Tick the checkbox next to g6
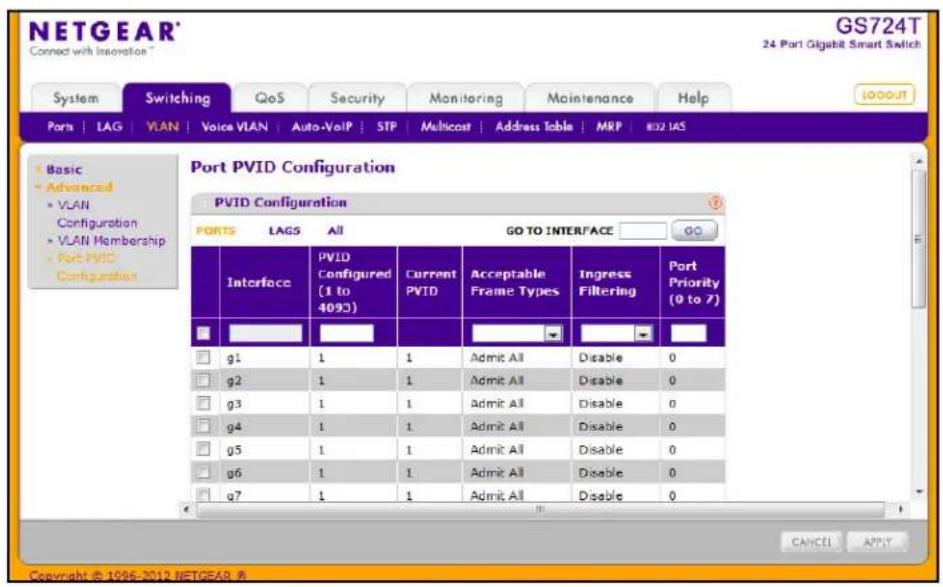 [203, 472]
